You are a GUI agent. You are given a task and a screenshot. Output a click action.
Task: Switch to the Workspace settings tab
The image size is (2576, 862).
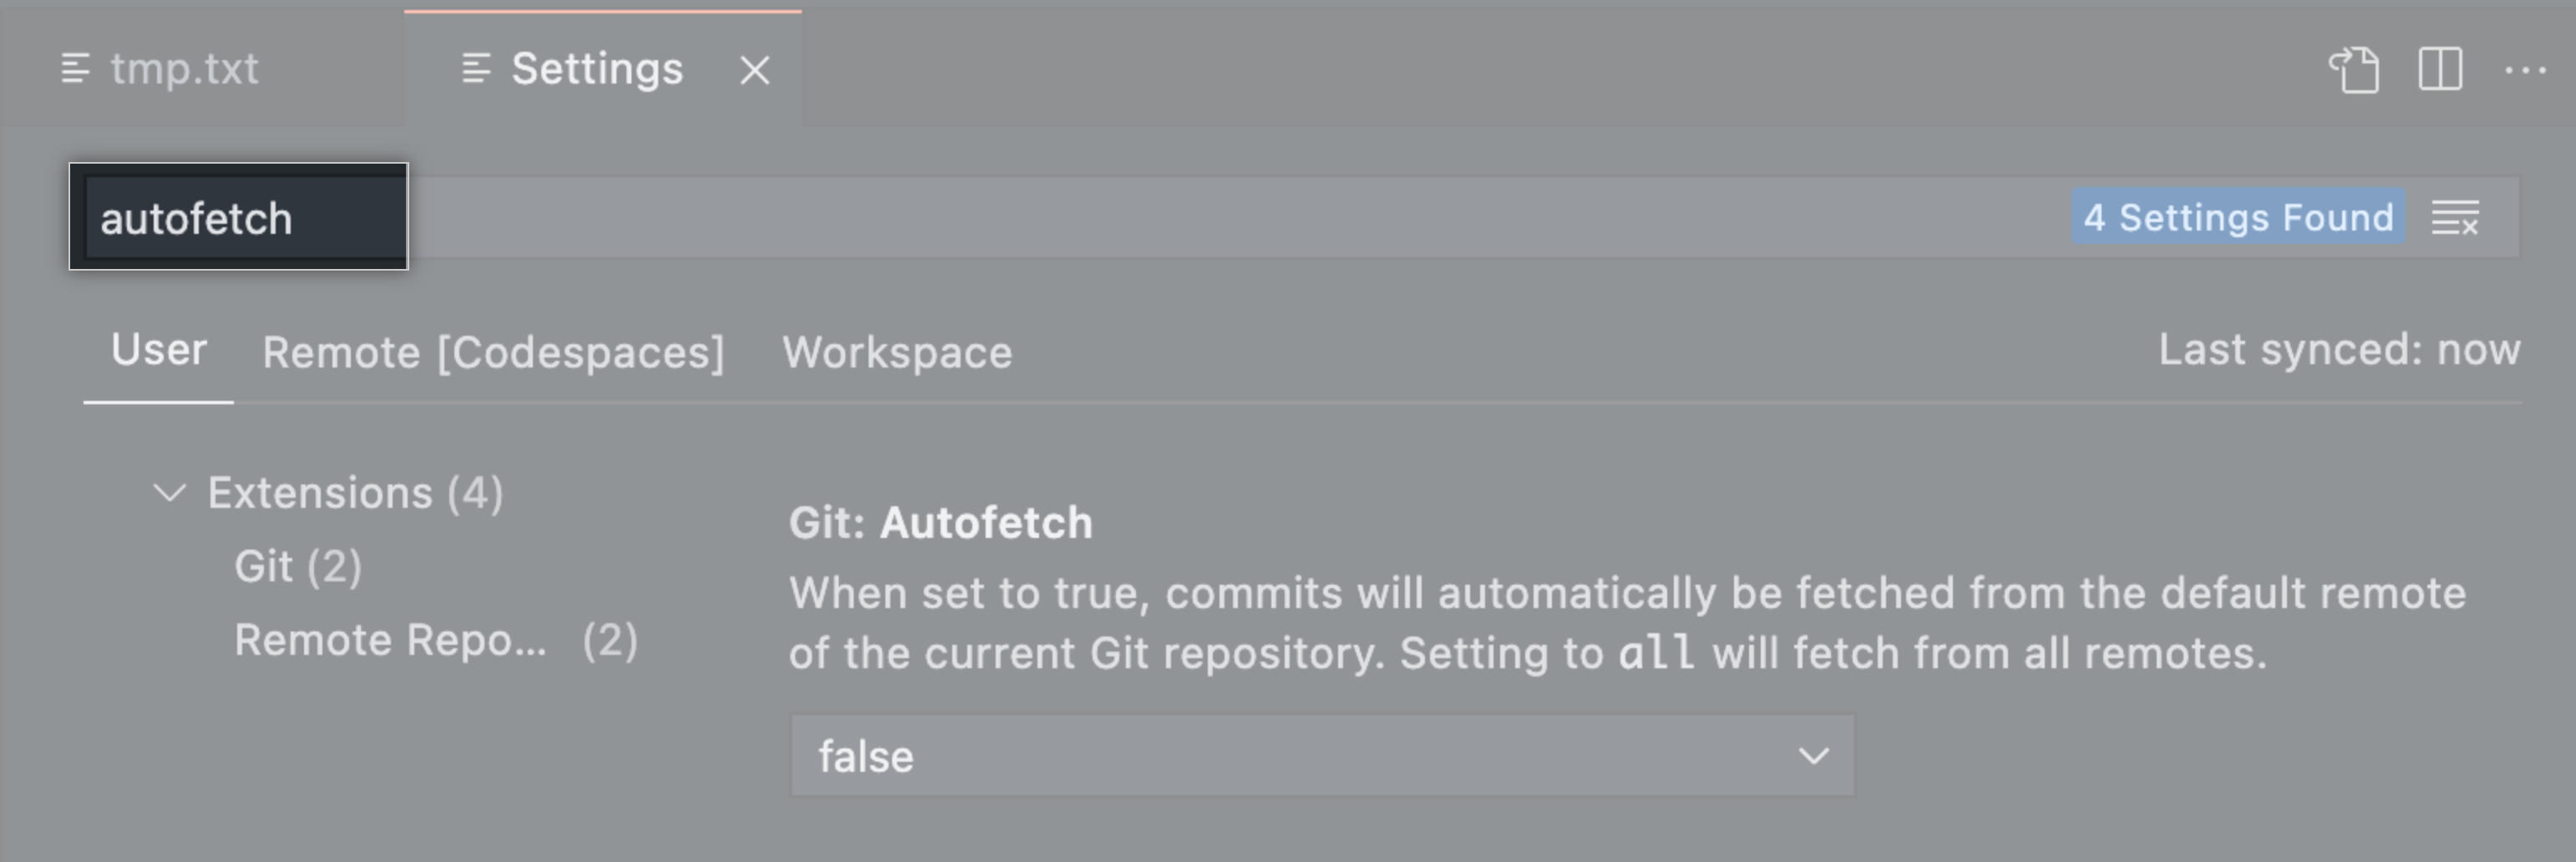[x=897, y=352]
